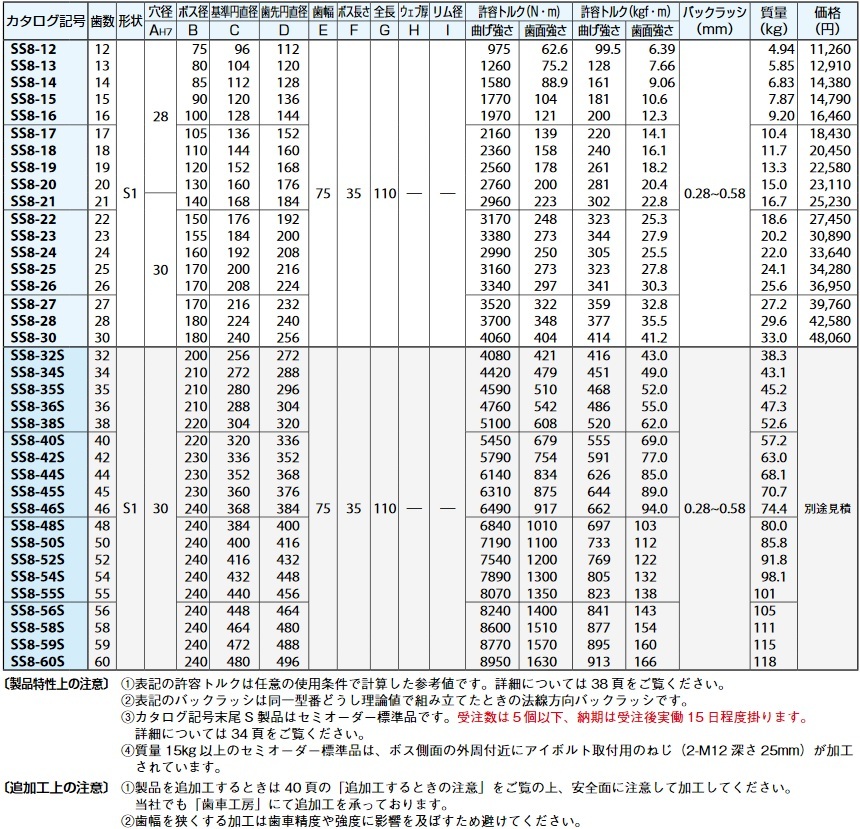860x829 pixels.
Task: Click bending torque 8950 for SS8-60S
Action: [x=495, y=662]
